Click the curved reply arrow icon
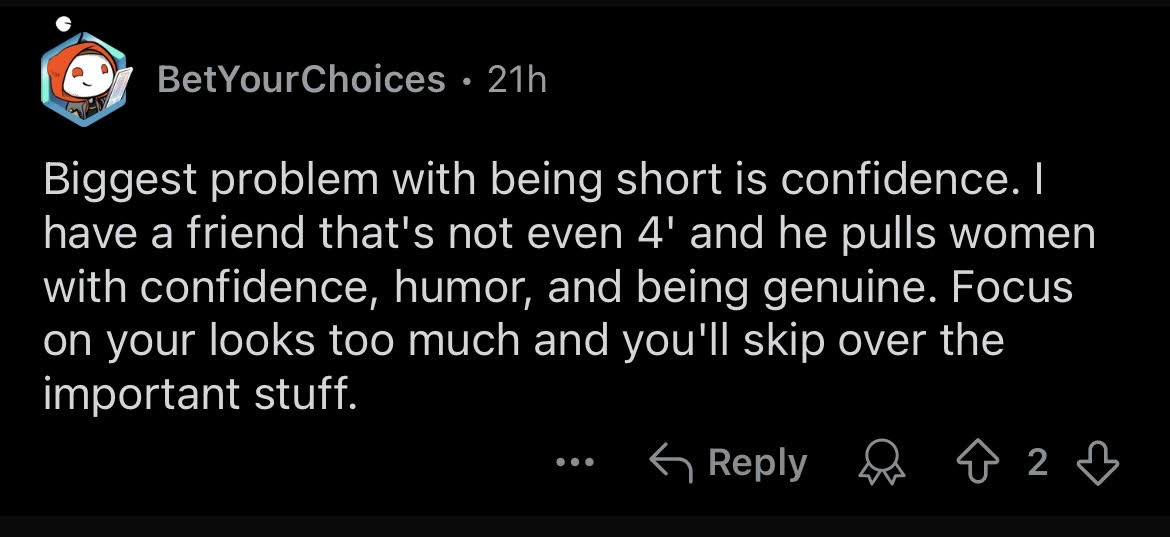 [671, 463]
